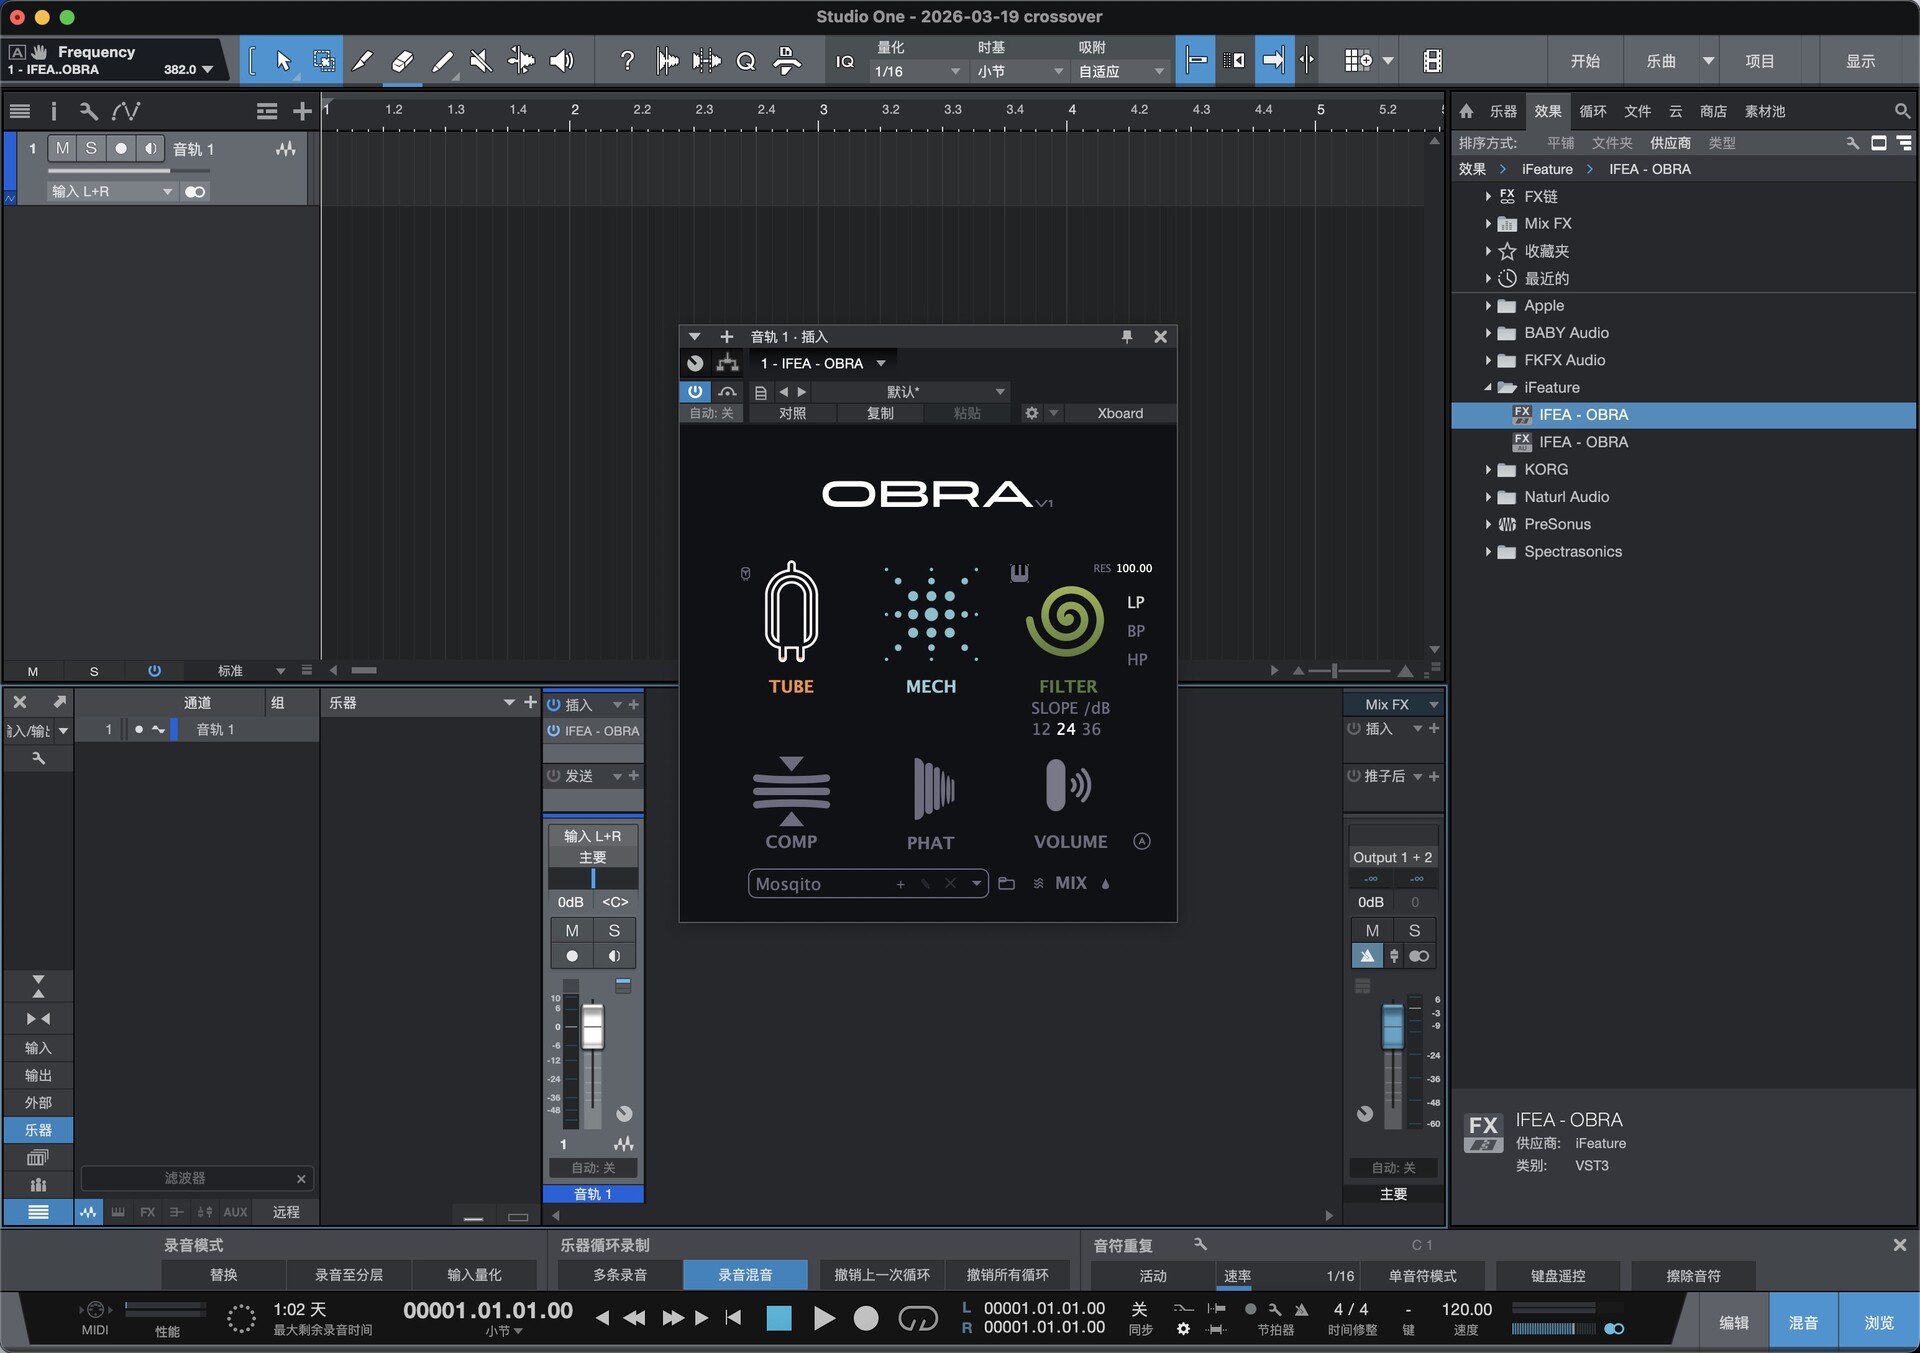Click the FILTER spiral icon in OBRA
1920x1353 pixels.
click(x=1065, y=621)
